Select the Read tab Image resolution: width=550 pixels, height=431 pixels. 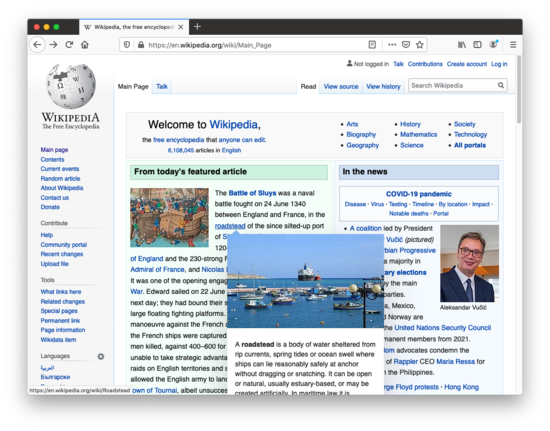tap(308, 86)
